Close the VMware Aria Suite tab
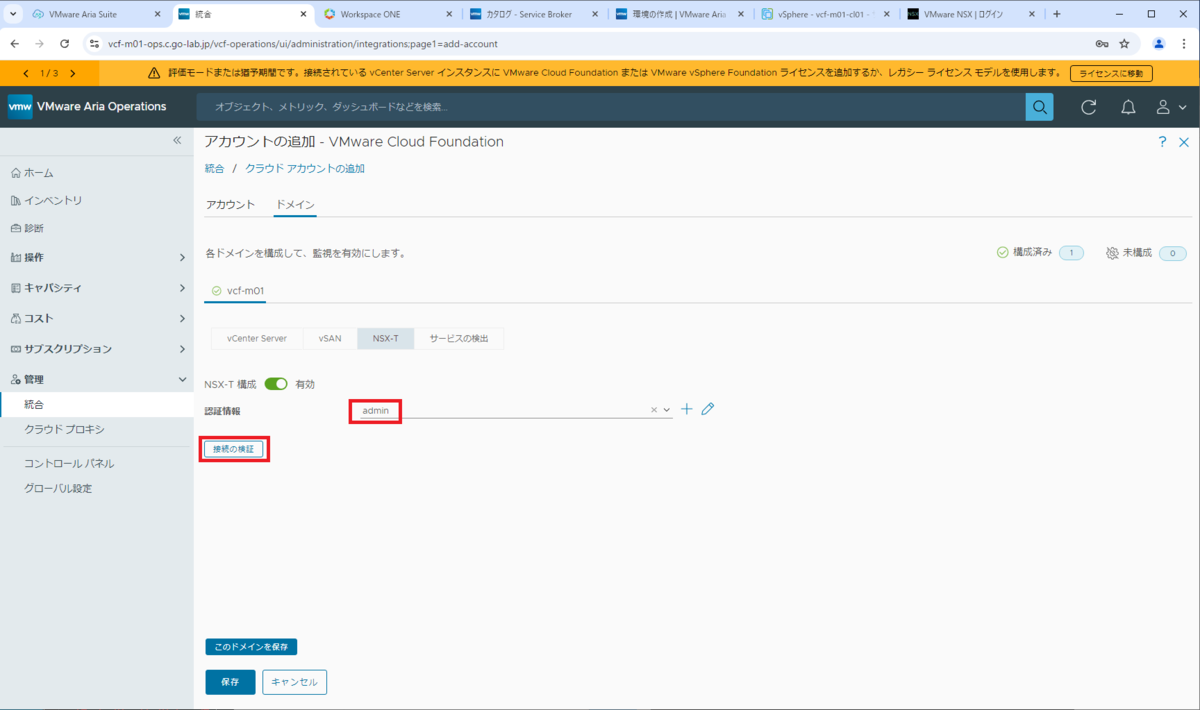The height and width of the screenshot is (710, 1200). tap(158, 14)
